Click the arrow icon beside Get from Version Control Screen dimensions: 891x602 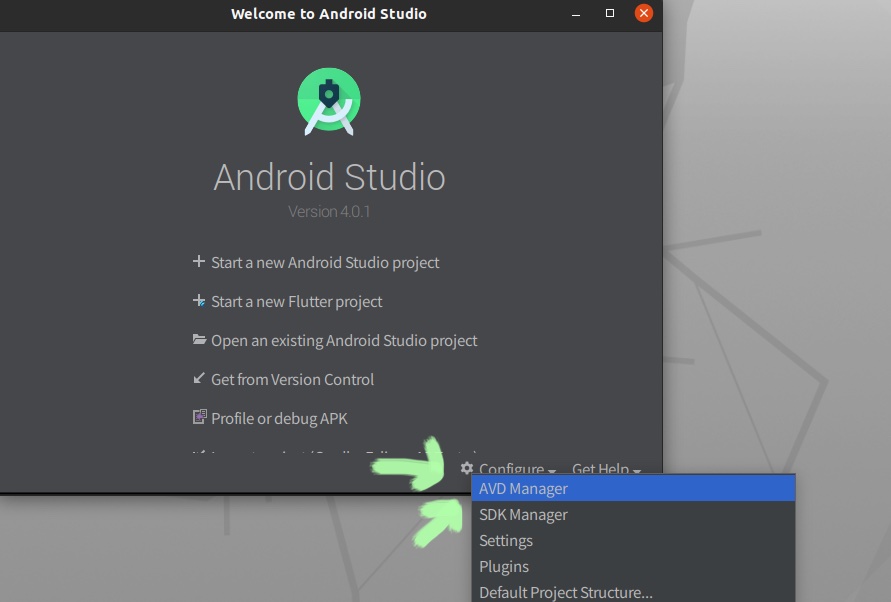pos(198,378)
